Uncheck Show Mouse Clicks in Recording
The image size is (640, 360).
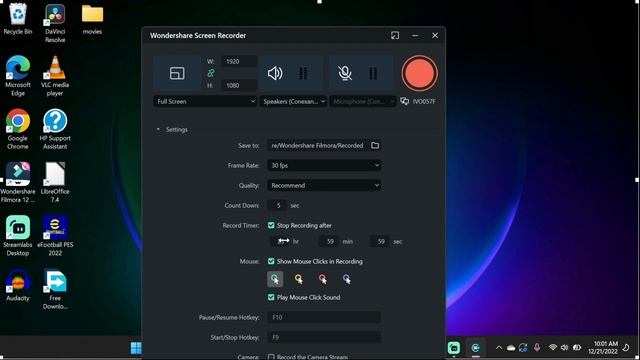point(271,261)
